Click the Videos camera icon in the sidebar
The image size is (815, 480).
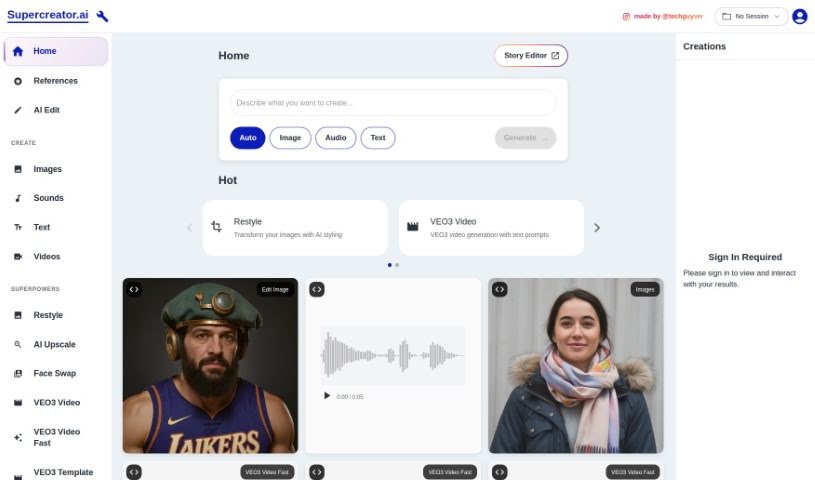coord(18,256)
